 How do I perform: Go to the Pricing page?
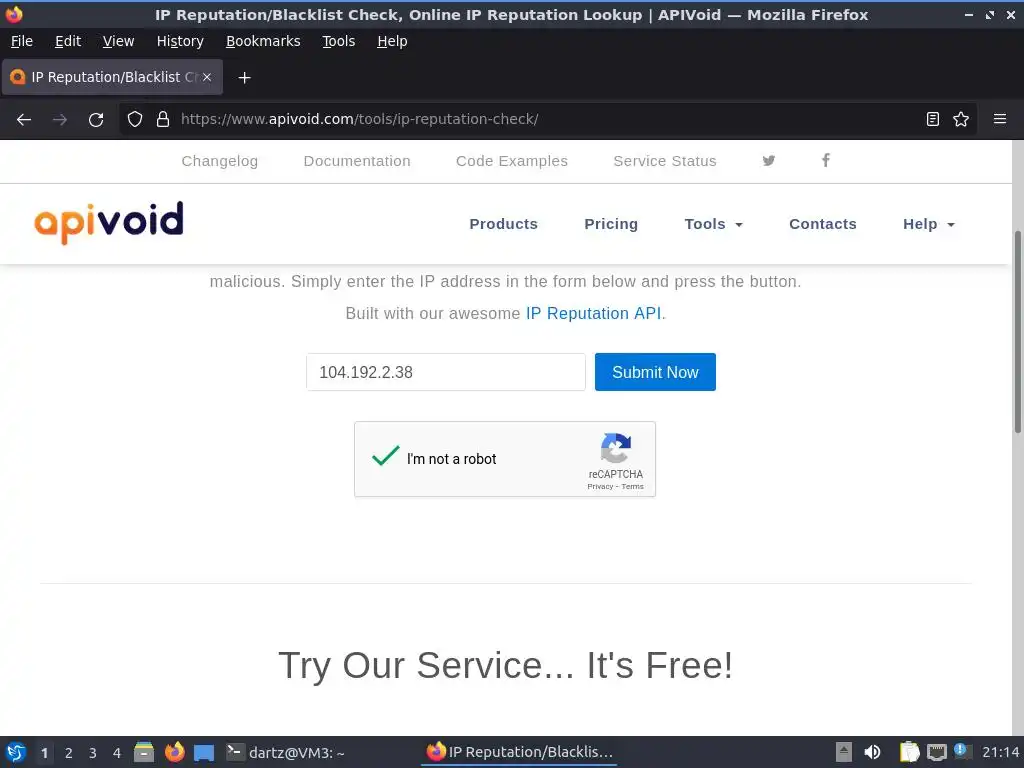[x=611, y=224]
